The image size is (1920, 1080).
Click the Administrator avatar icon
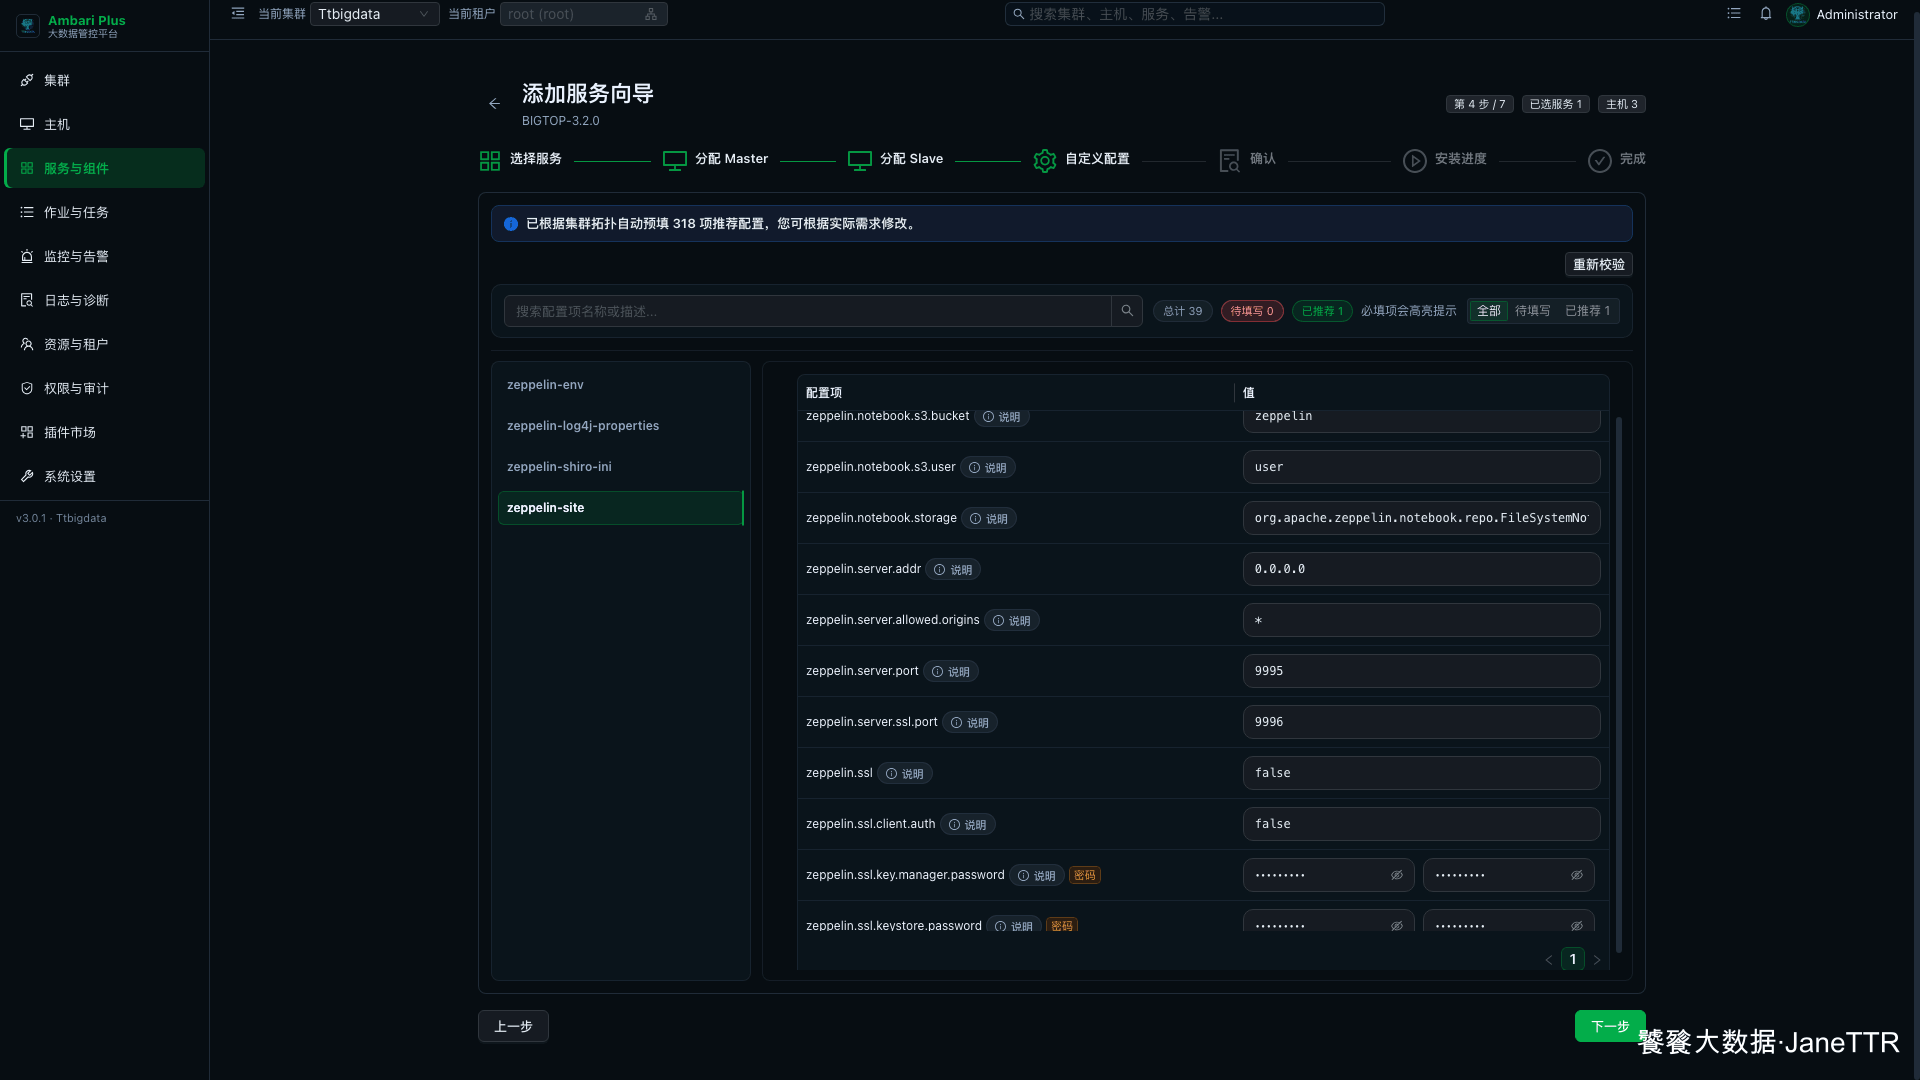coord(1798,14)
